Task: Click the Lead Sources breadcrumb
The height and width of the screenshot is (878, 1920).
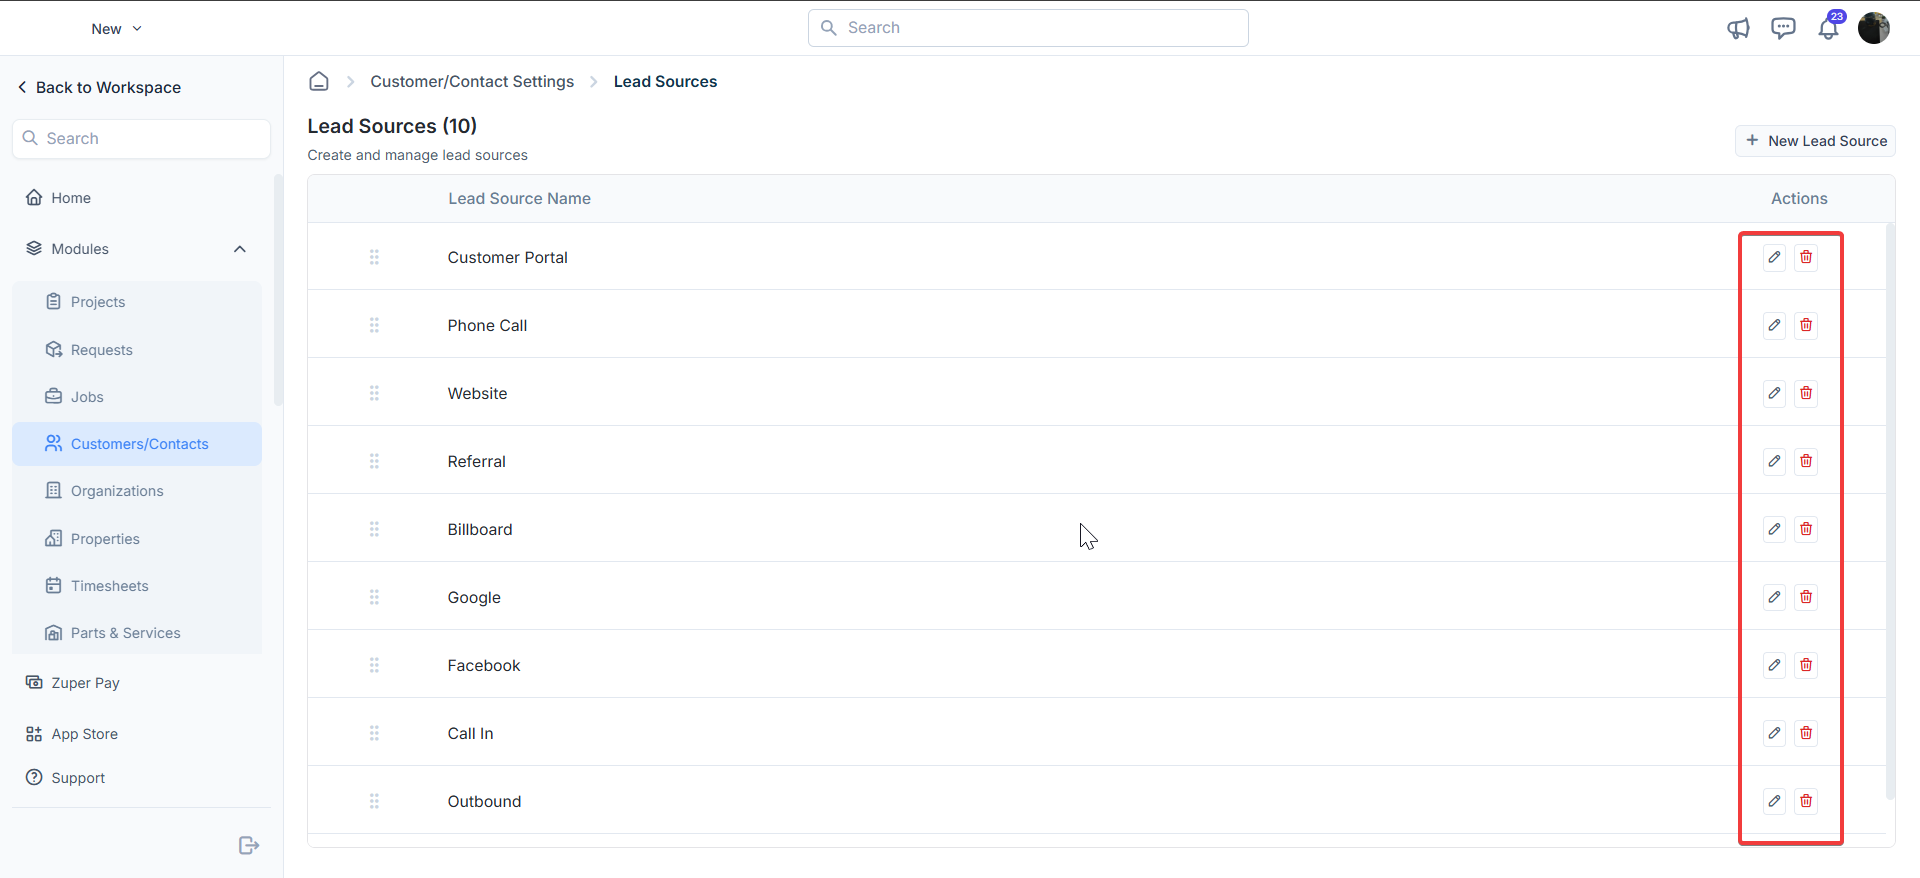Action: point(665,82)
